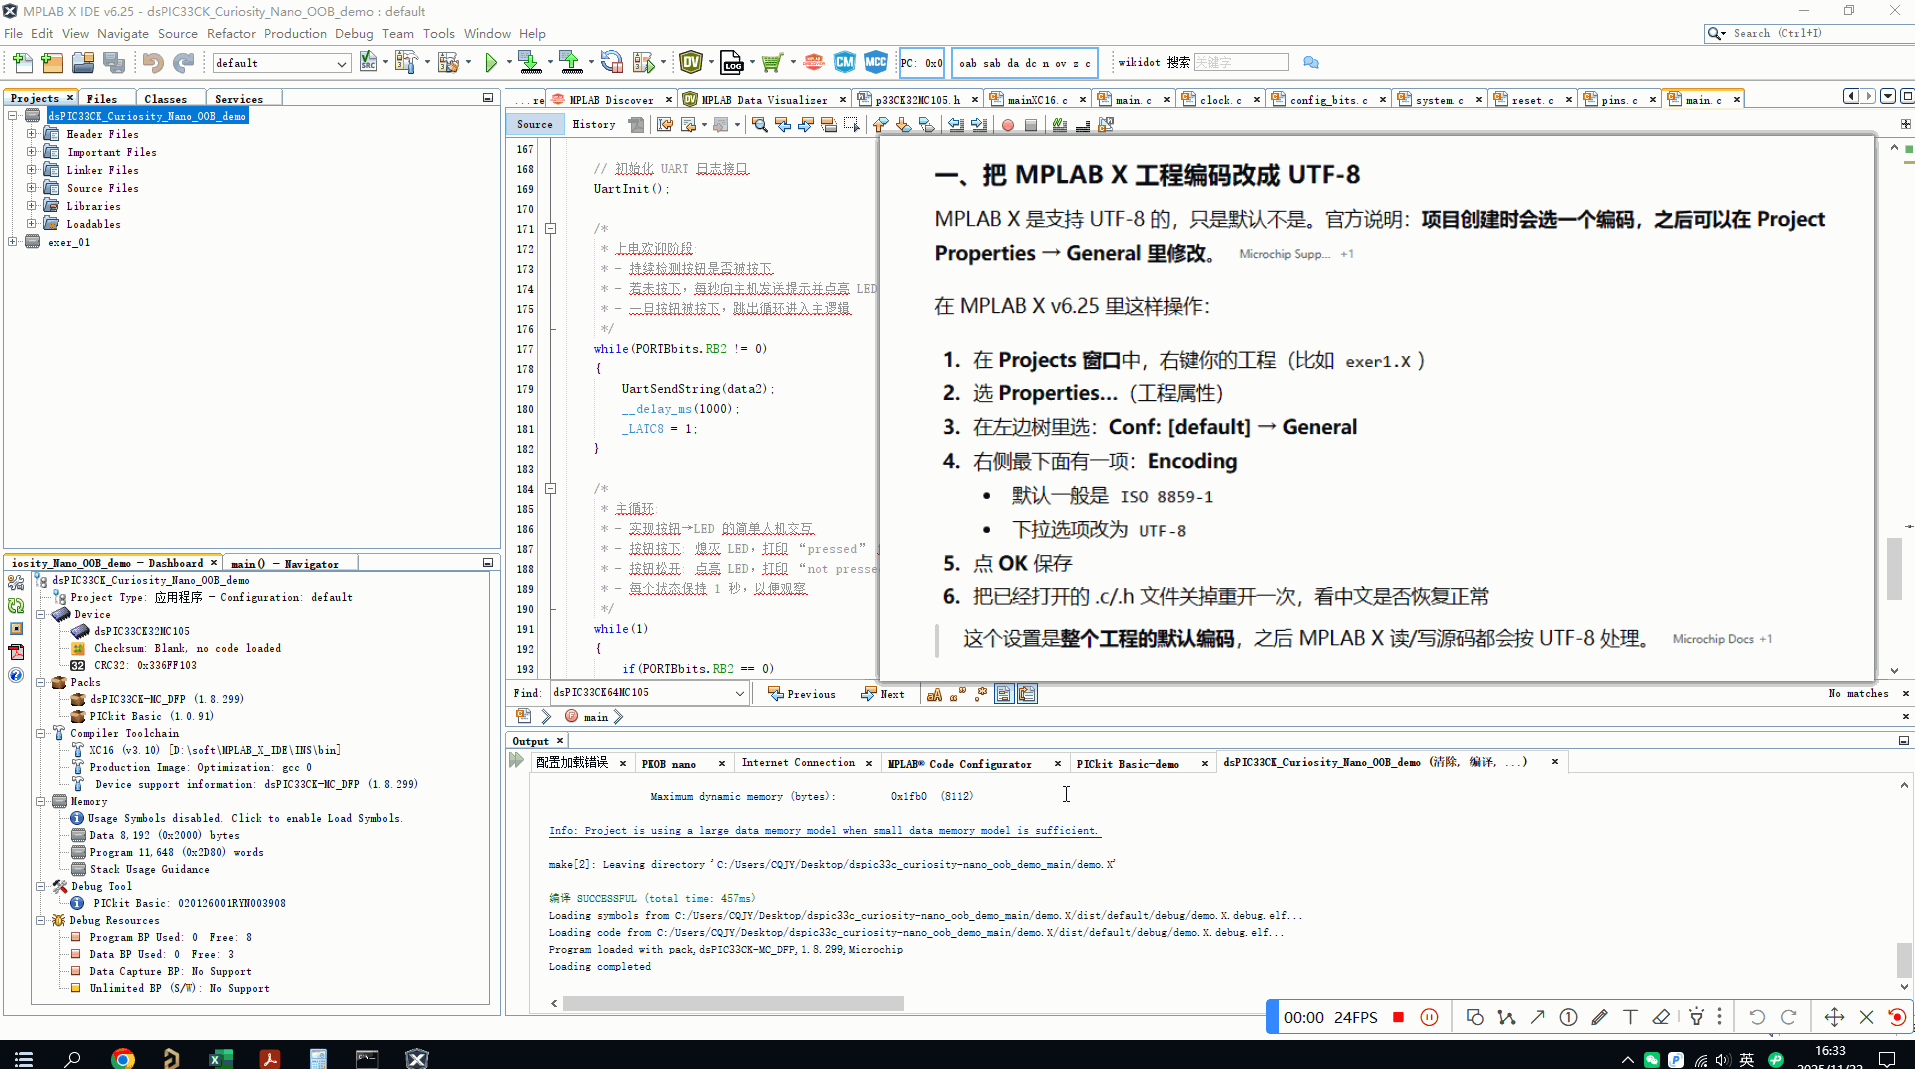Select the recorder eraser tool
The height and width of the screenshot is (1069, 1915).
pos(1661,1017)
